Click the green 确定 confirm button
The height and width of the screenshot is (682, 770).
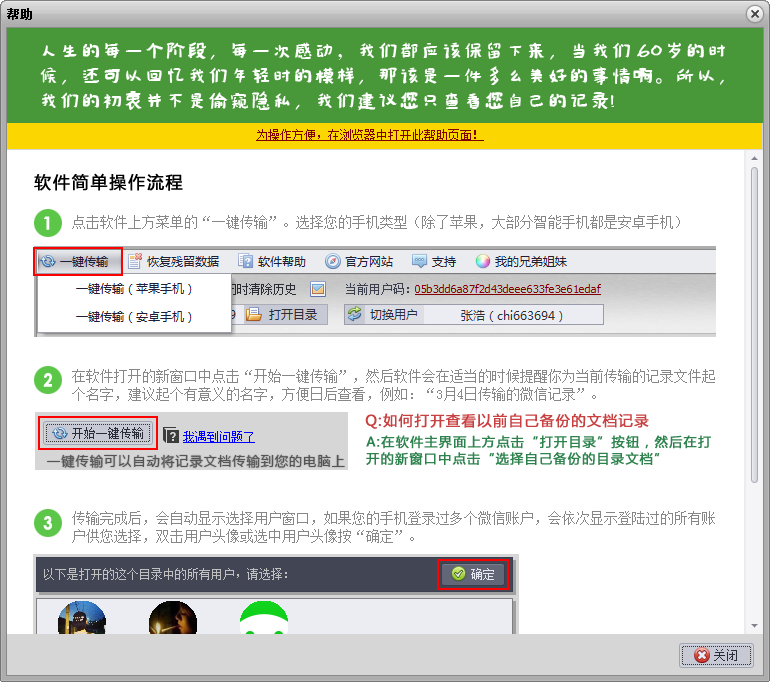point(473,574)
